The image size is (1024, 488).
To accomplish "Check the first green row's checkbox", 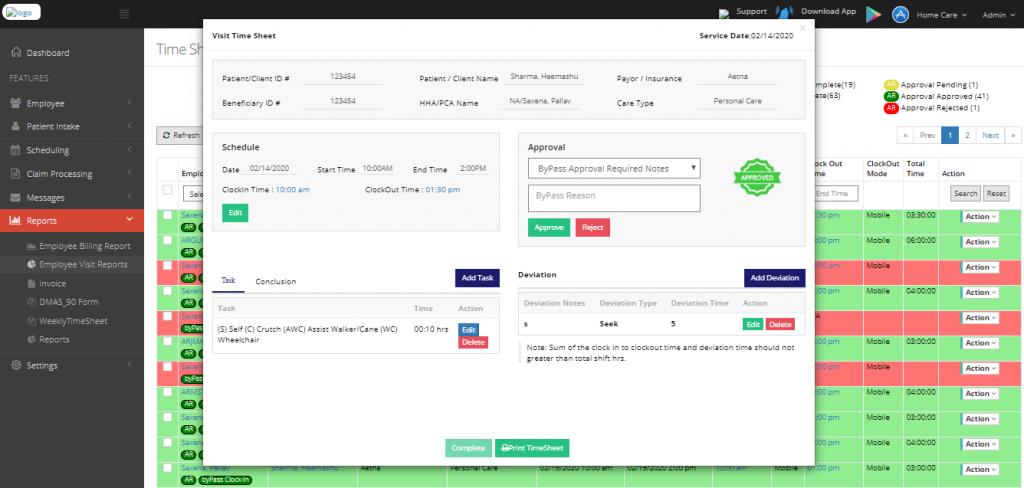I will tap(167, 215).
